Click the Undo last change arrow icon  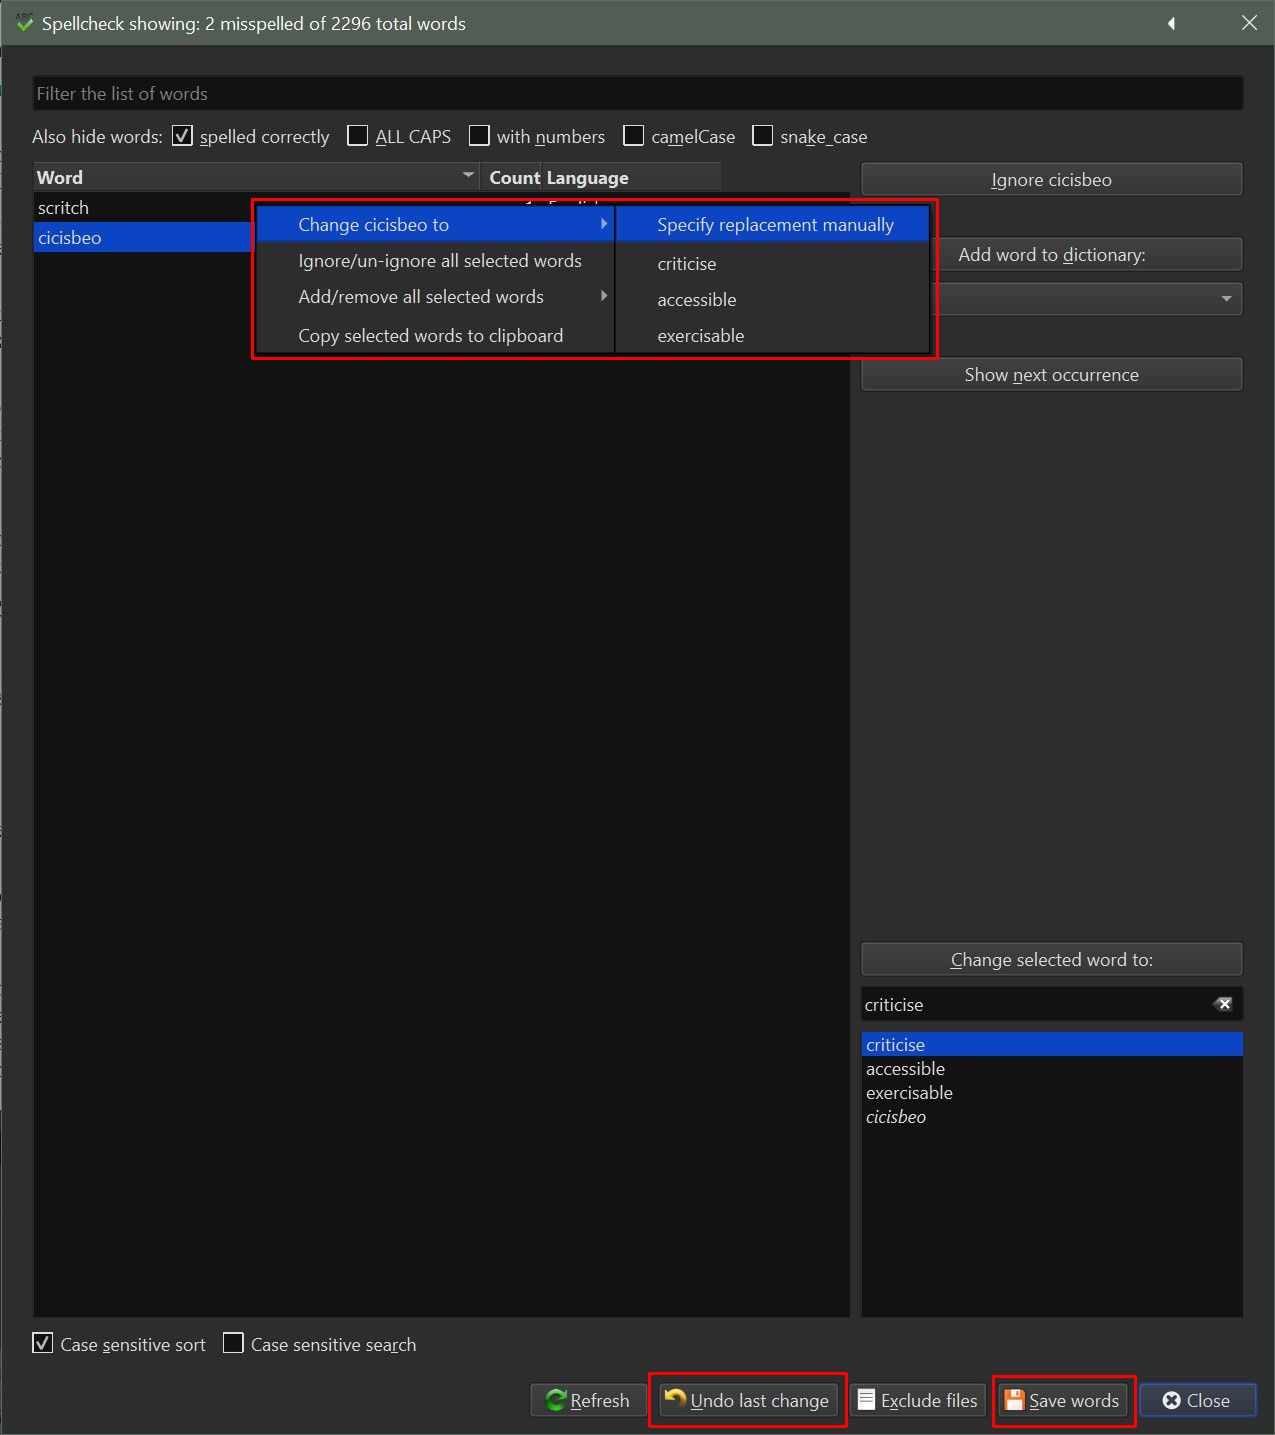(676, 1399)
